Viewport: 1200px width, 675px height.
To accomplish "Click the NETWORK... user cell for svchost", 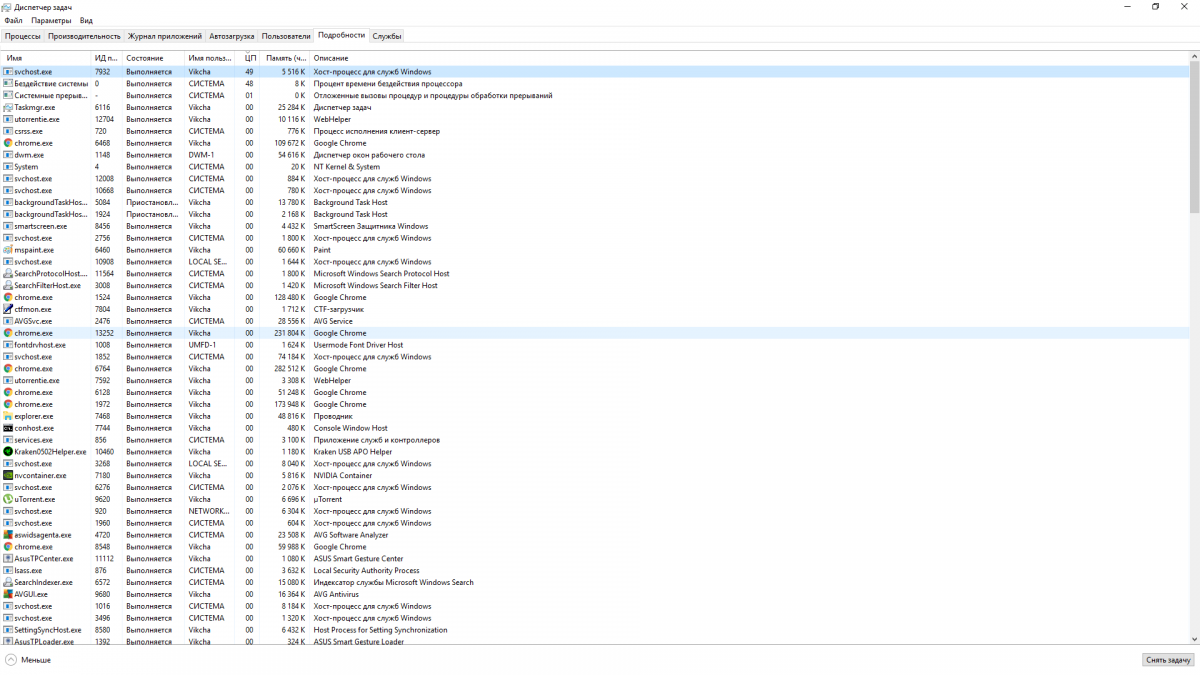I will point(209,511).
